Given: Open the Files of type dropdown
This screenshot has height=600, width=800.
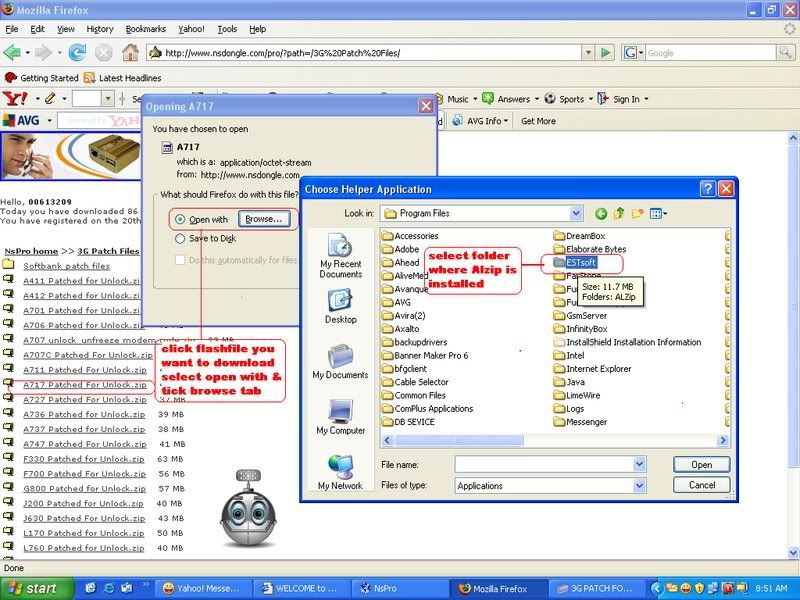Looking at the screenshot, I should pos(640,486).
